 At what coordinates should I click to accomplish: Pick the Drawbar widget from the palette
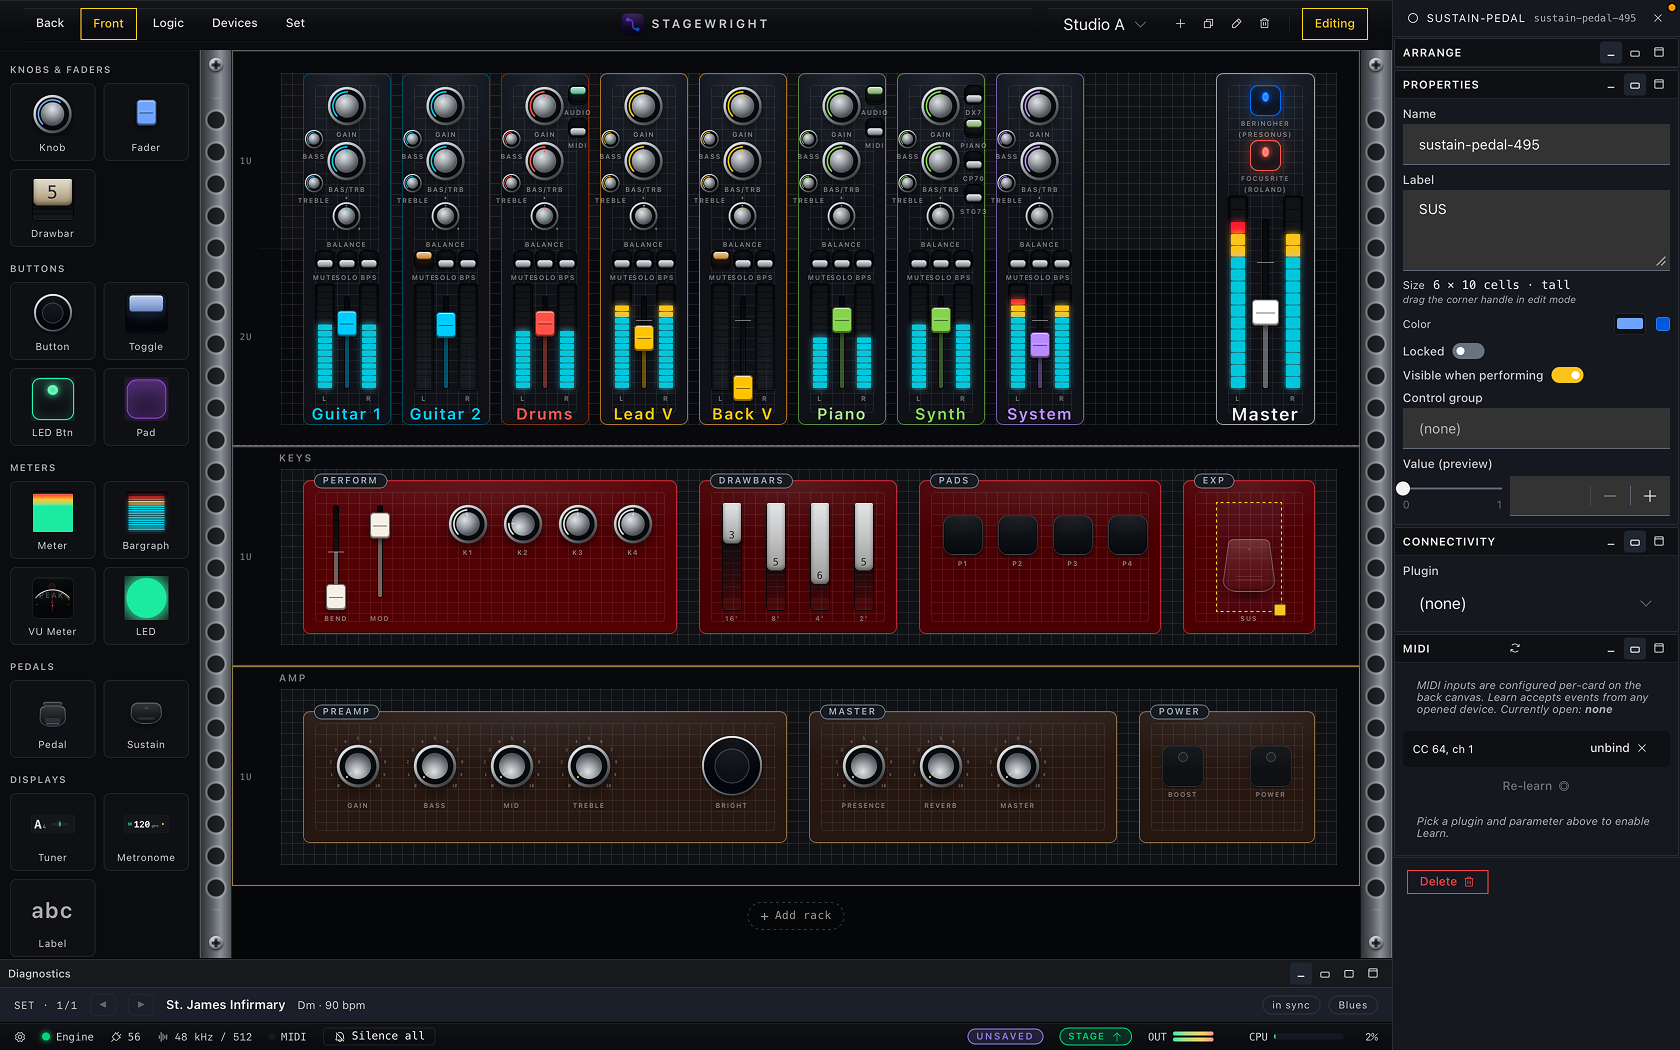click(x=52, y=208)
